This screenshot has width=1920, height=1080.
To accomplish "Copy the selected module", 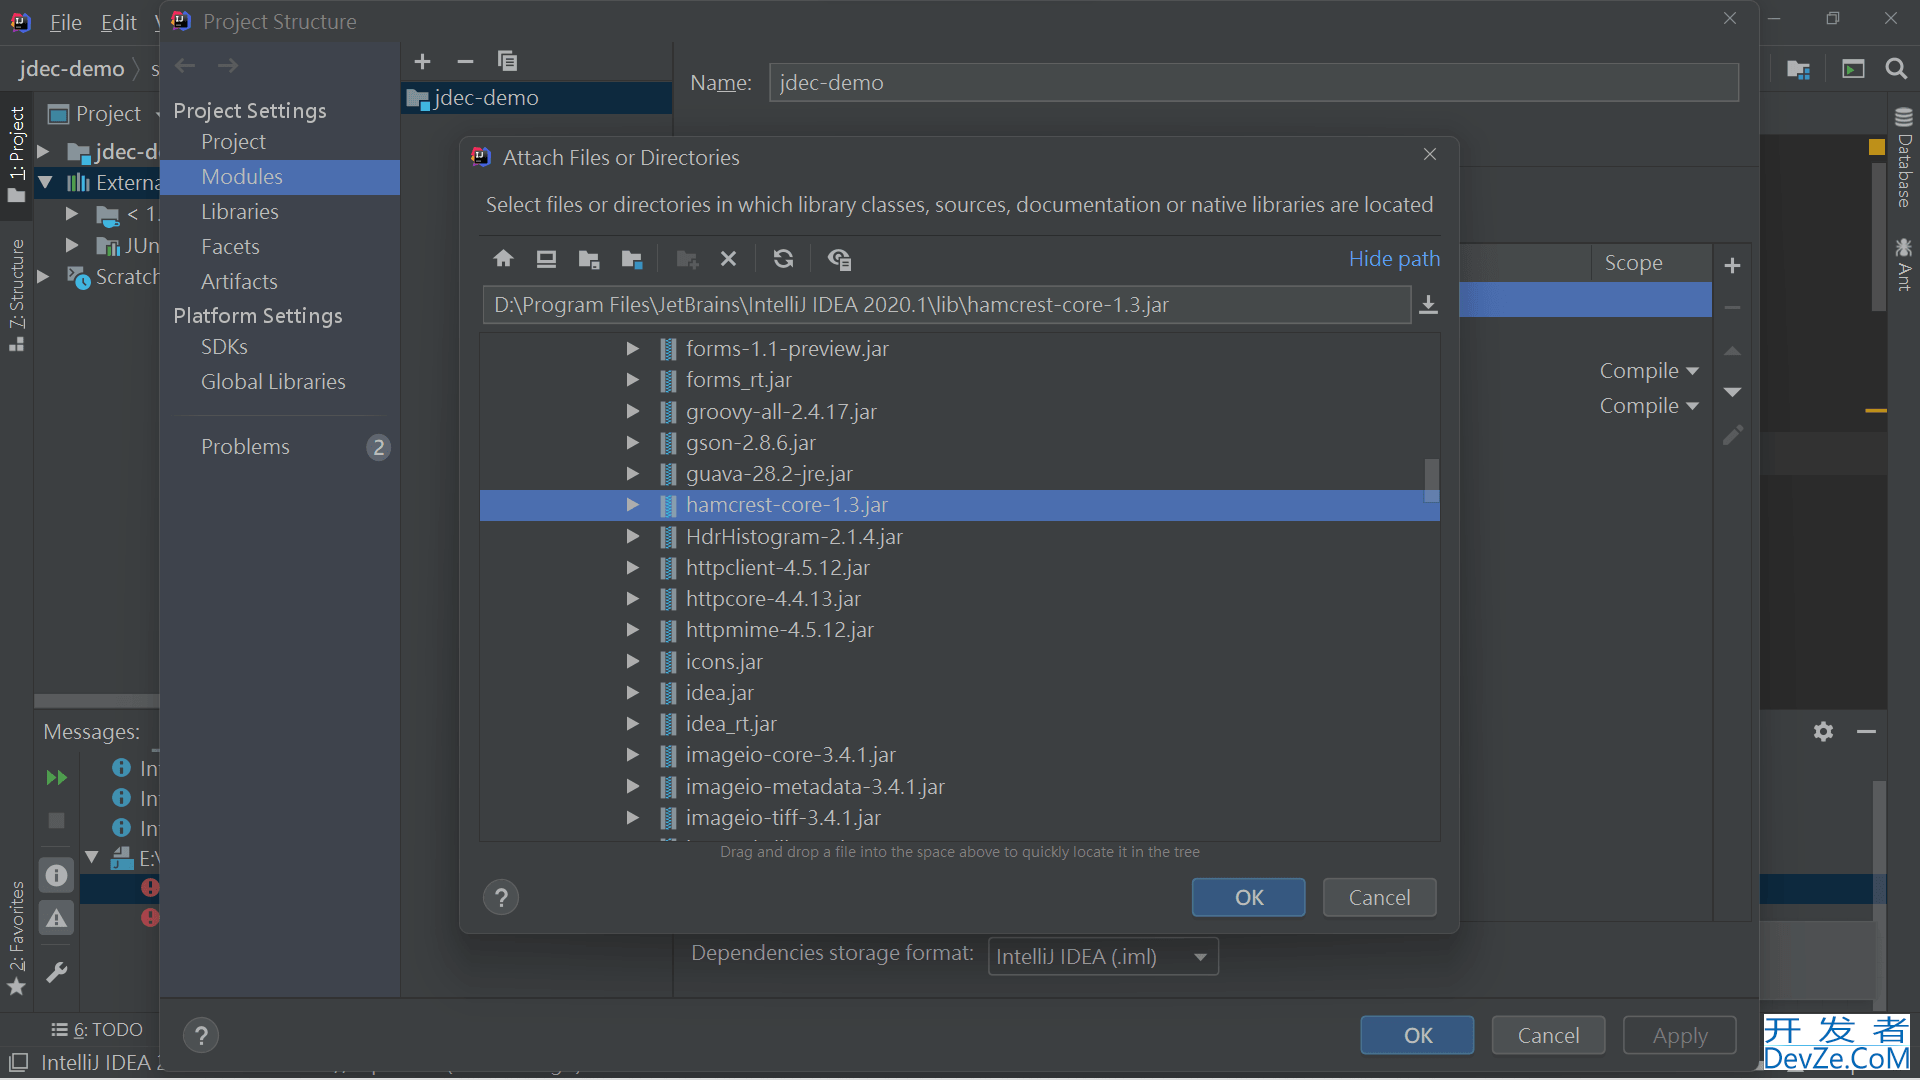I will pyautogui.click(x=507, y=61).
